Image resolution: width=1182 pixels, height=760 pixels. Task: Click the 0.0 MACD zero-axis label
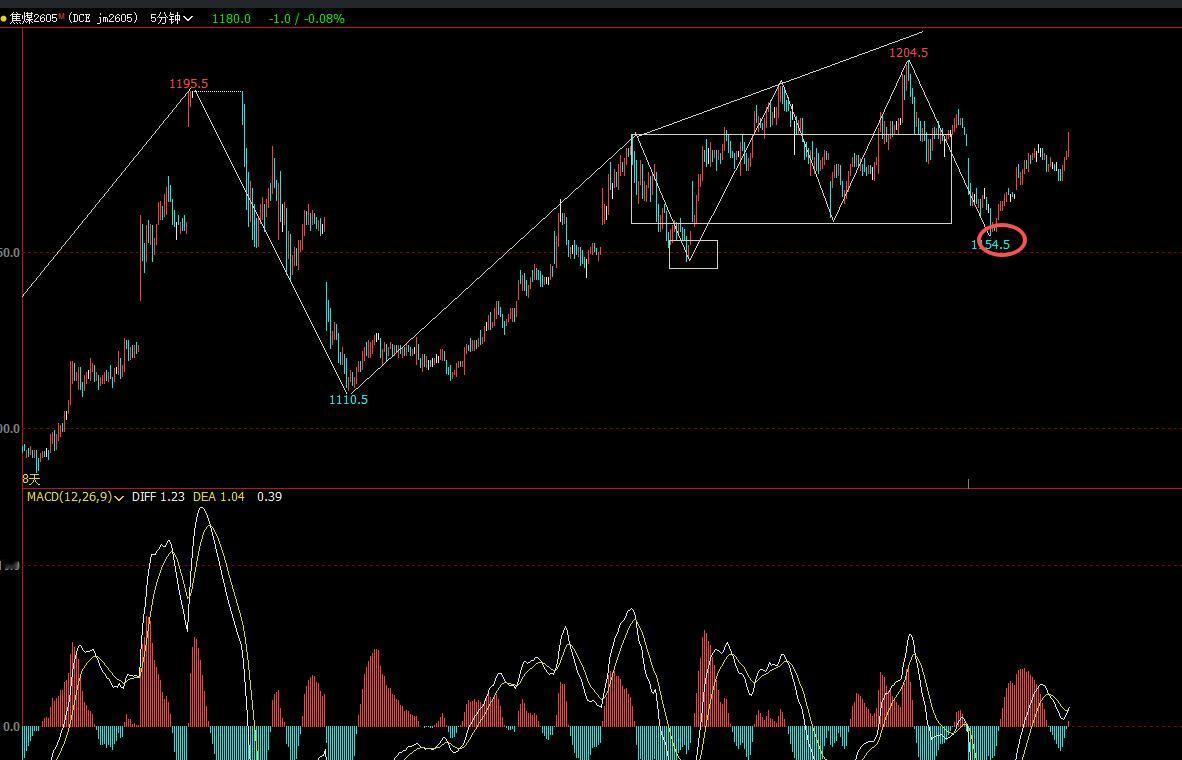coord(11,727)
